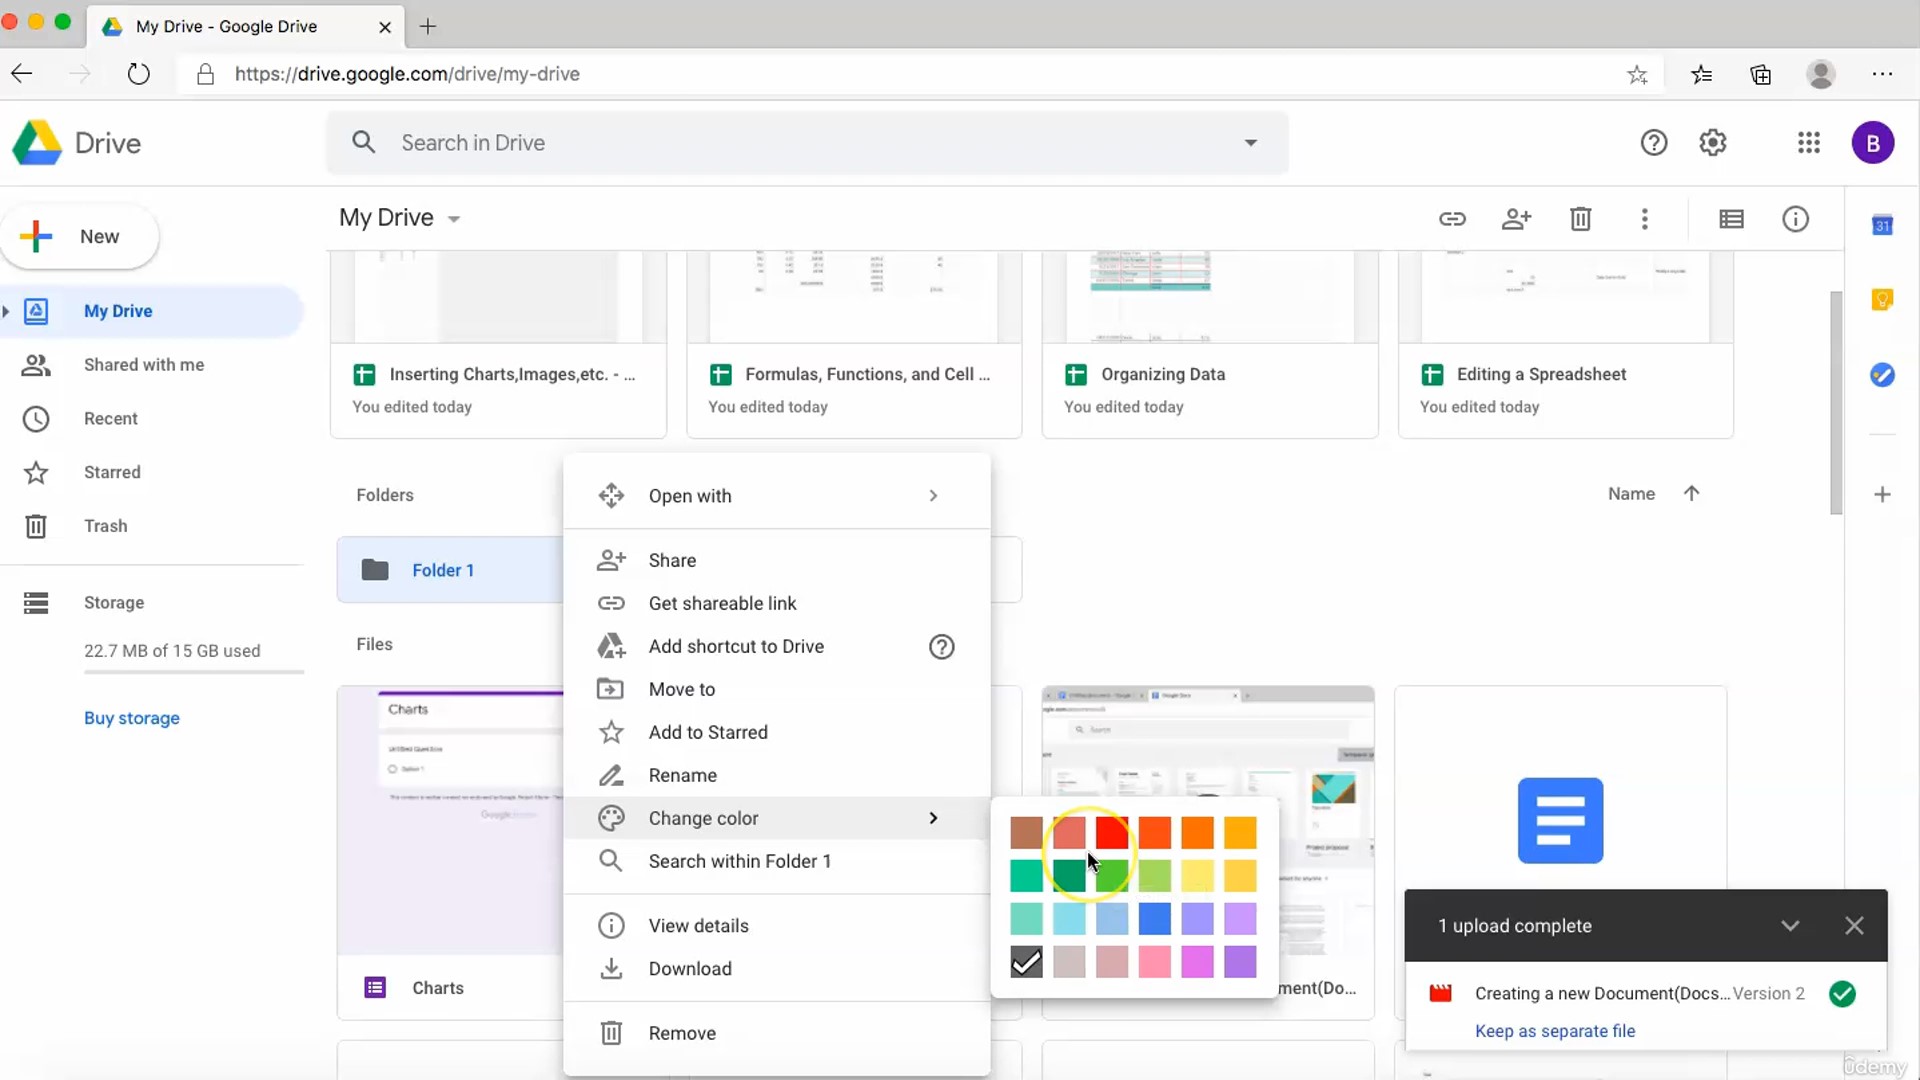Open the Drive help icon
The height and width of the screenshot is (1080, 1920).
pos(1654,143)
